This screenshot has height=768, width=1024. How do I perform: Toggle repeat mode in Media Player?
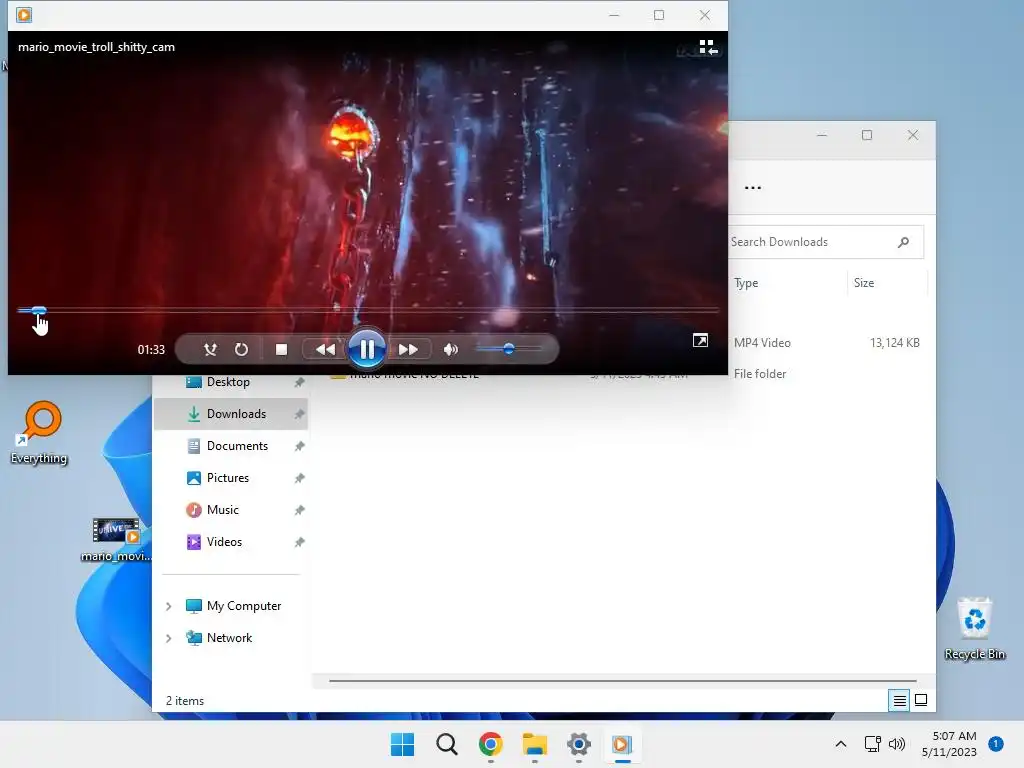click(241, 349)
